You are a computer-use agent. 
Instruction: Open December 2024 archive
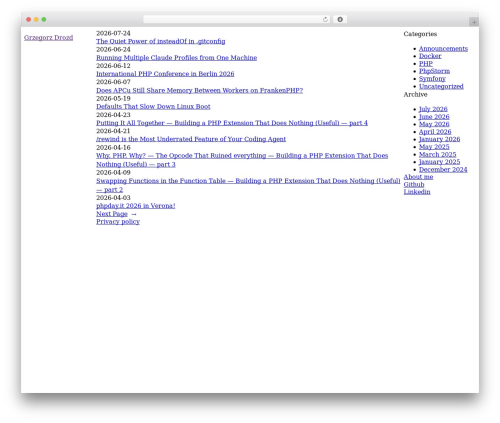443,169
